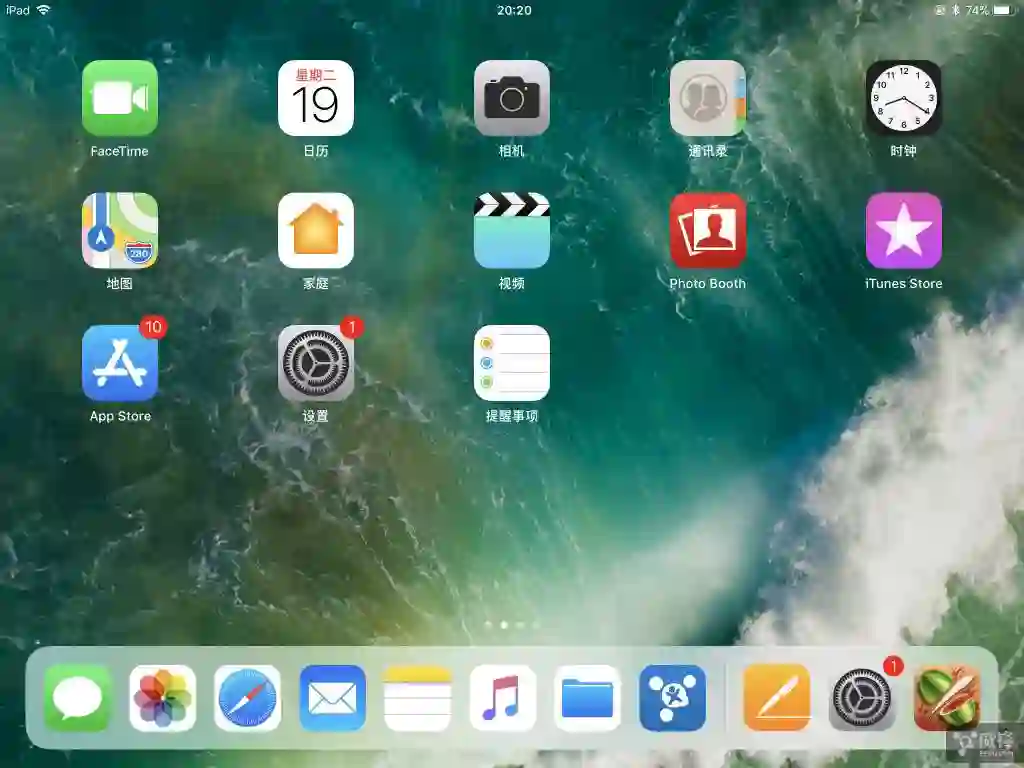Open the iTunes Store app
Screen dimensions: 1024x768
coord(904,231)
